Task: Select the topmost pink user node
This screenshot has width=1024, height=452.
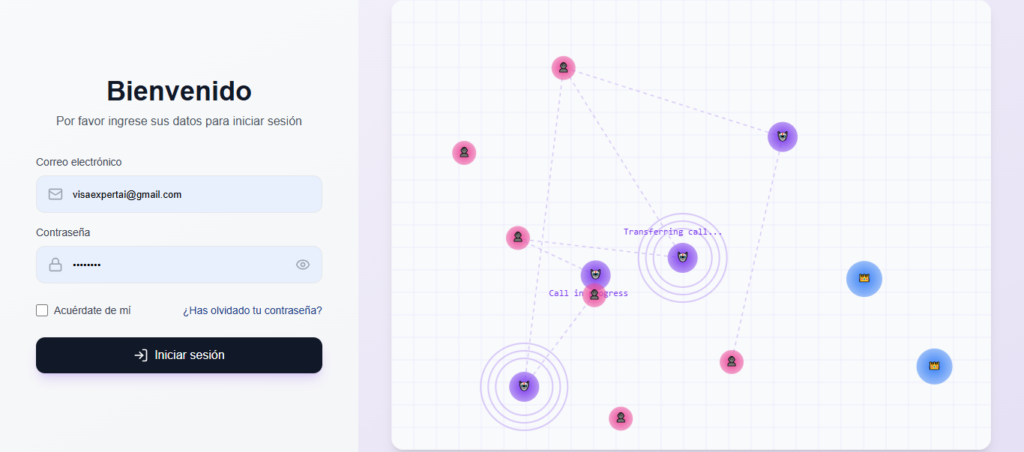Action: click(x=563, y=68)
